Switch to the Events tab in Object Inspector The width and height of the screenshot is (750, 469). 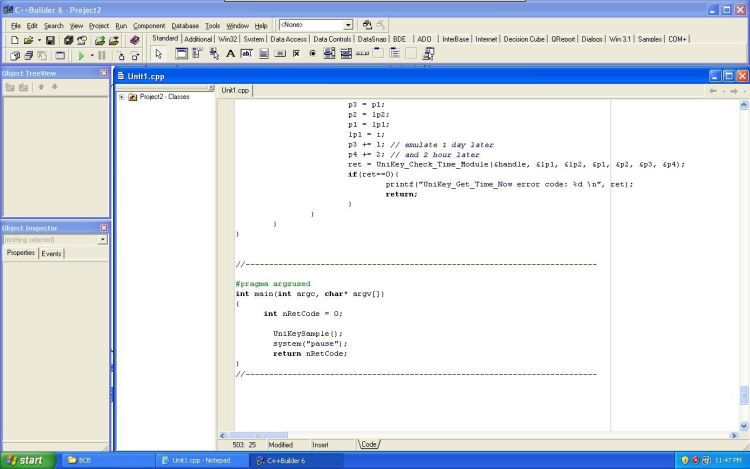pos(51,254)
